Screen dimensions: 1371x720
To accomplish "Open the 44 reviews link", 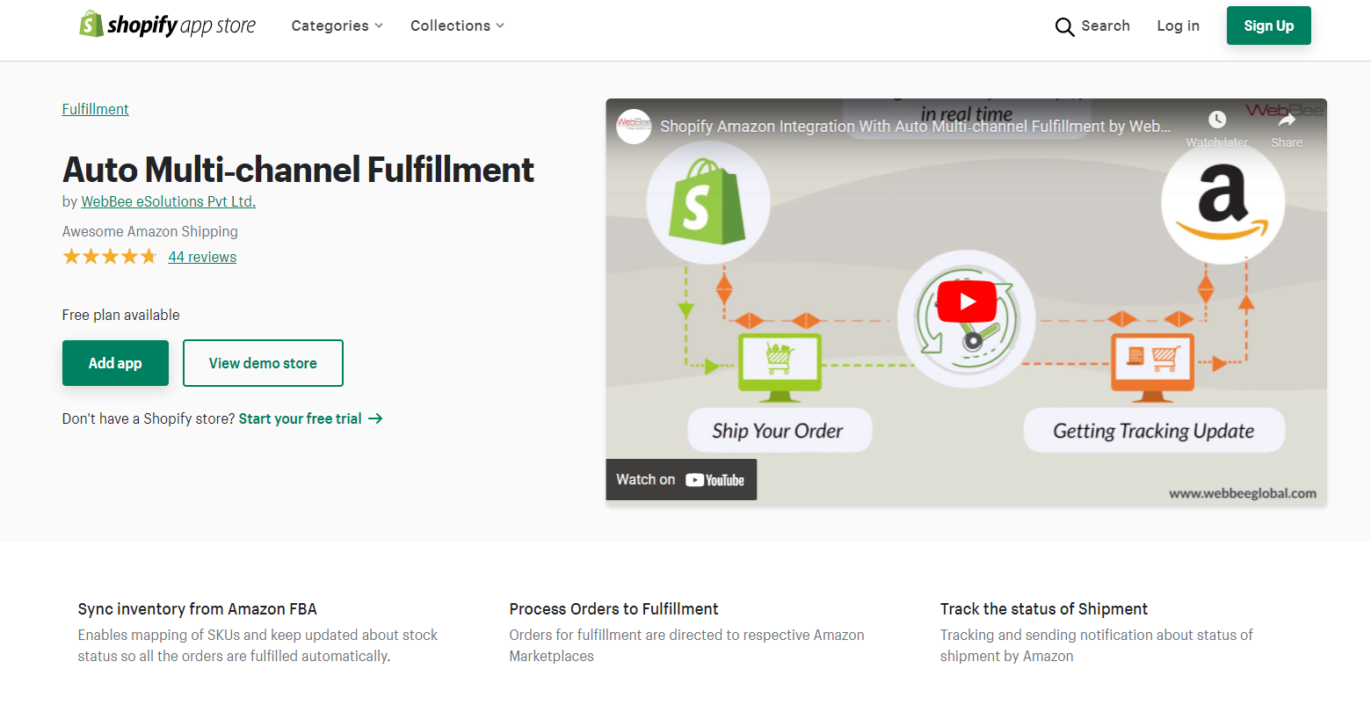I will (202, 257).
